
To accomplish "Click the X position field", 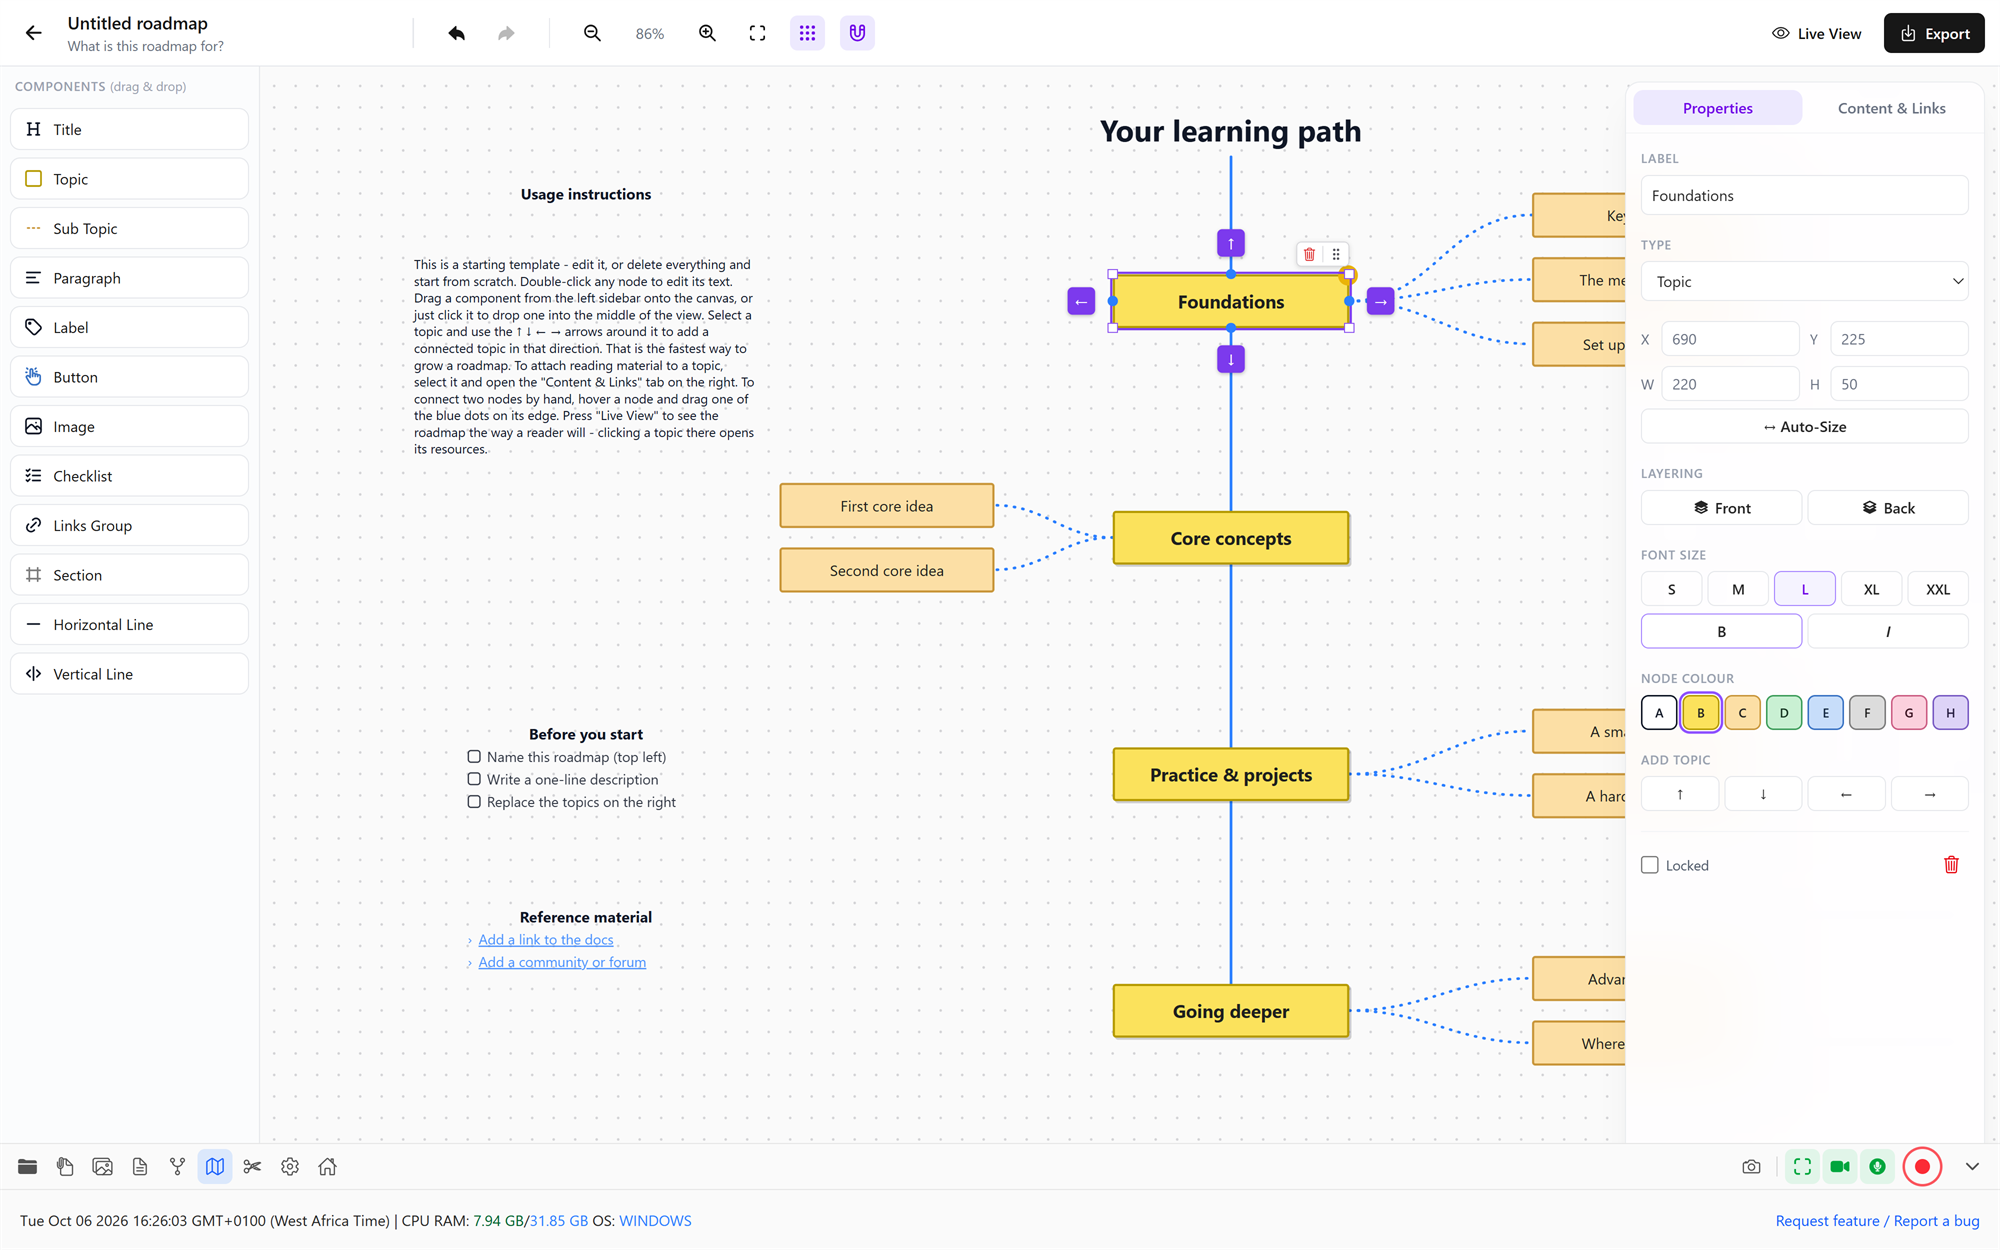I will 1730,339.
